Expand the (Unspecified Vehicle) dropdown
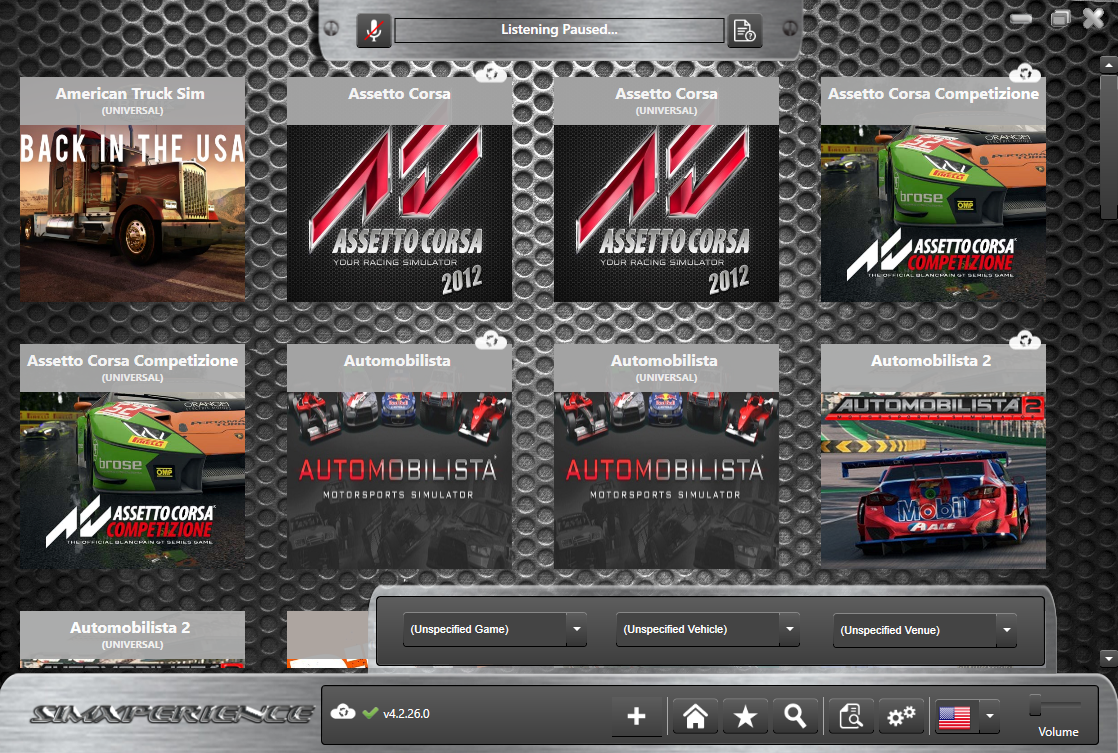Viewport: 1118px width, 753px height. pos(789,629)
